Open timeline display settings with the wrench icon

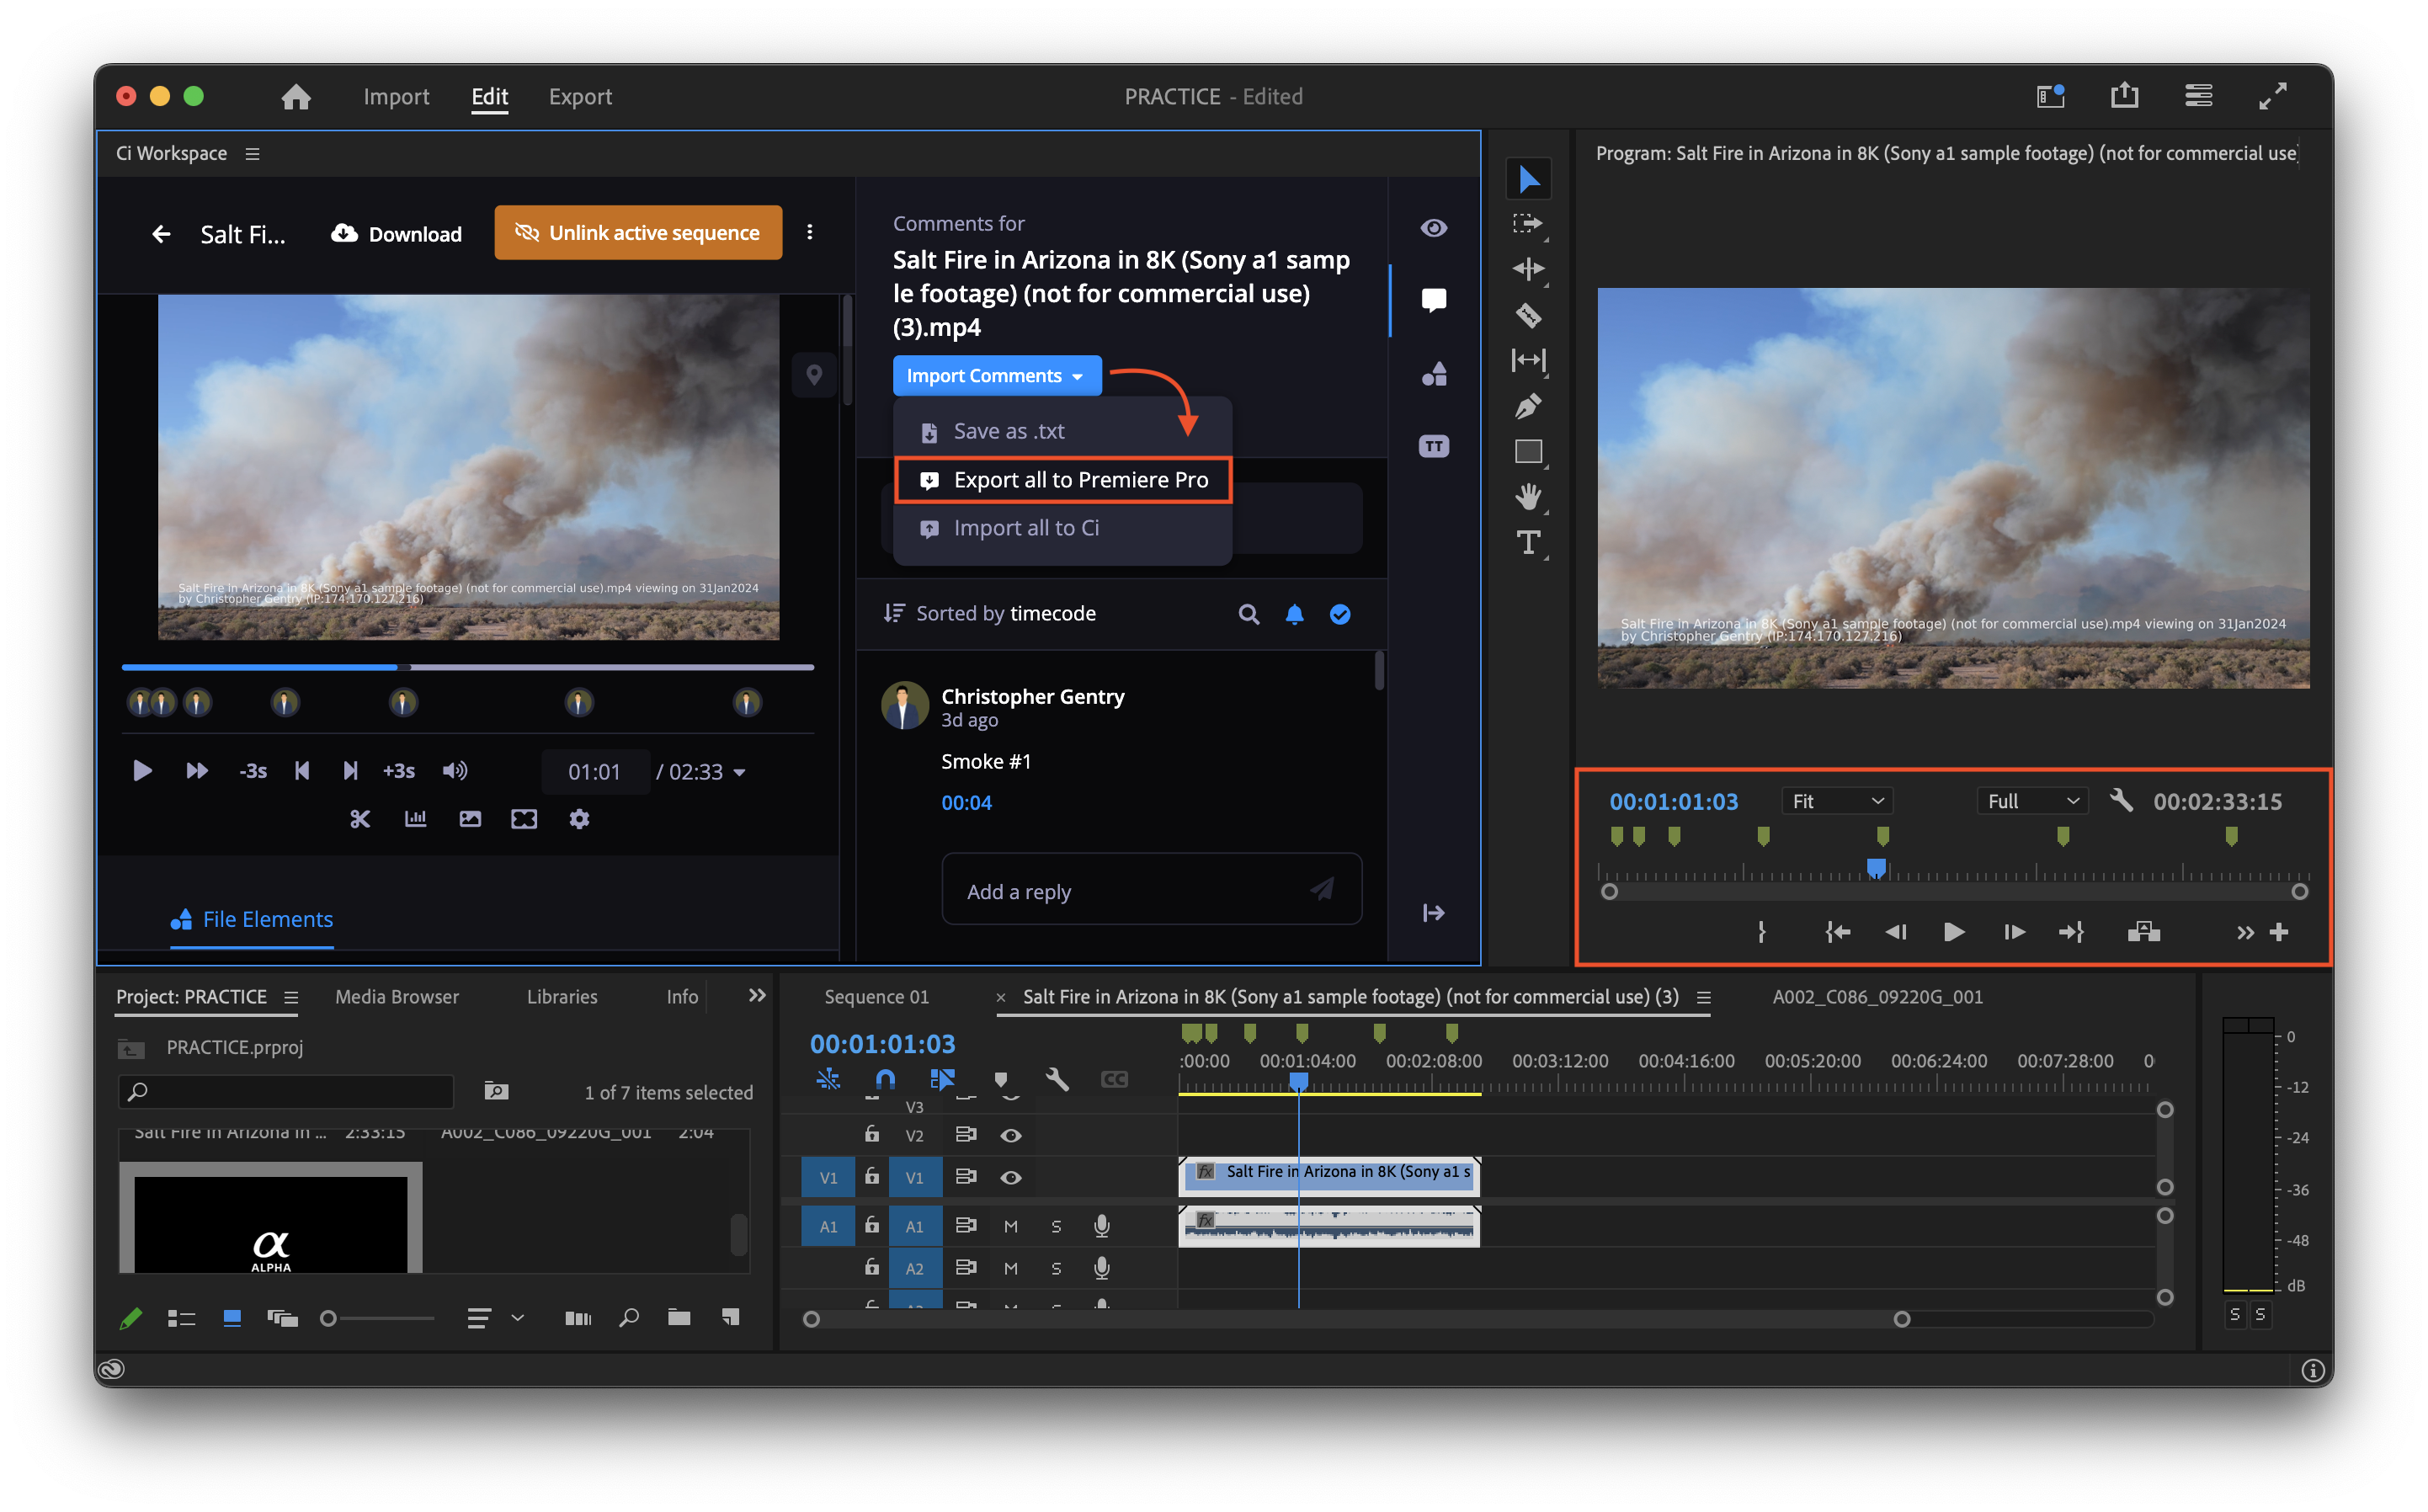click(x=1057, y=1079)
